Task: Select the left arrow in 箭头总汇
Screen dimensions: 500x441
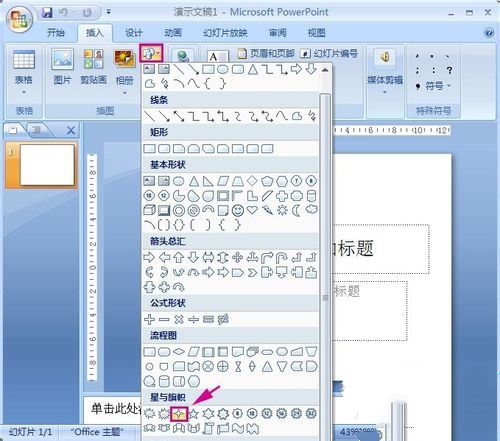Action: (164, 258)
